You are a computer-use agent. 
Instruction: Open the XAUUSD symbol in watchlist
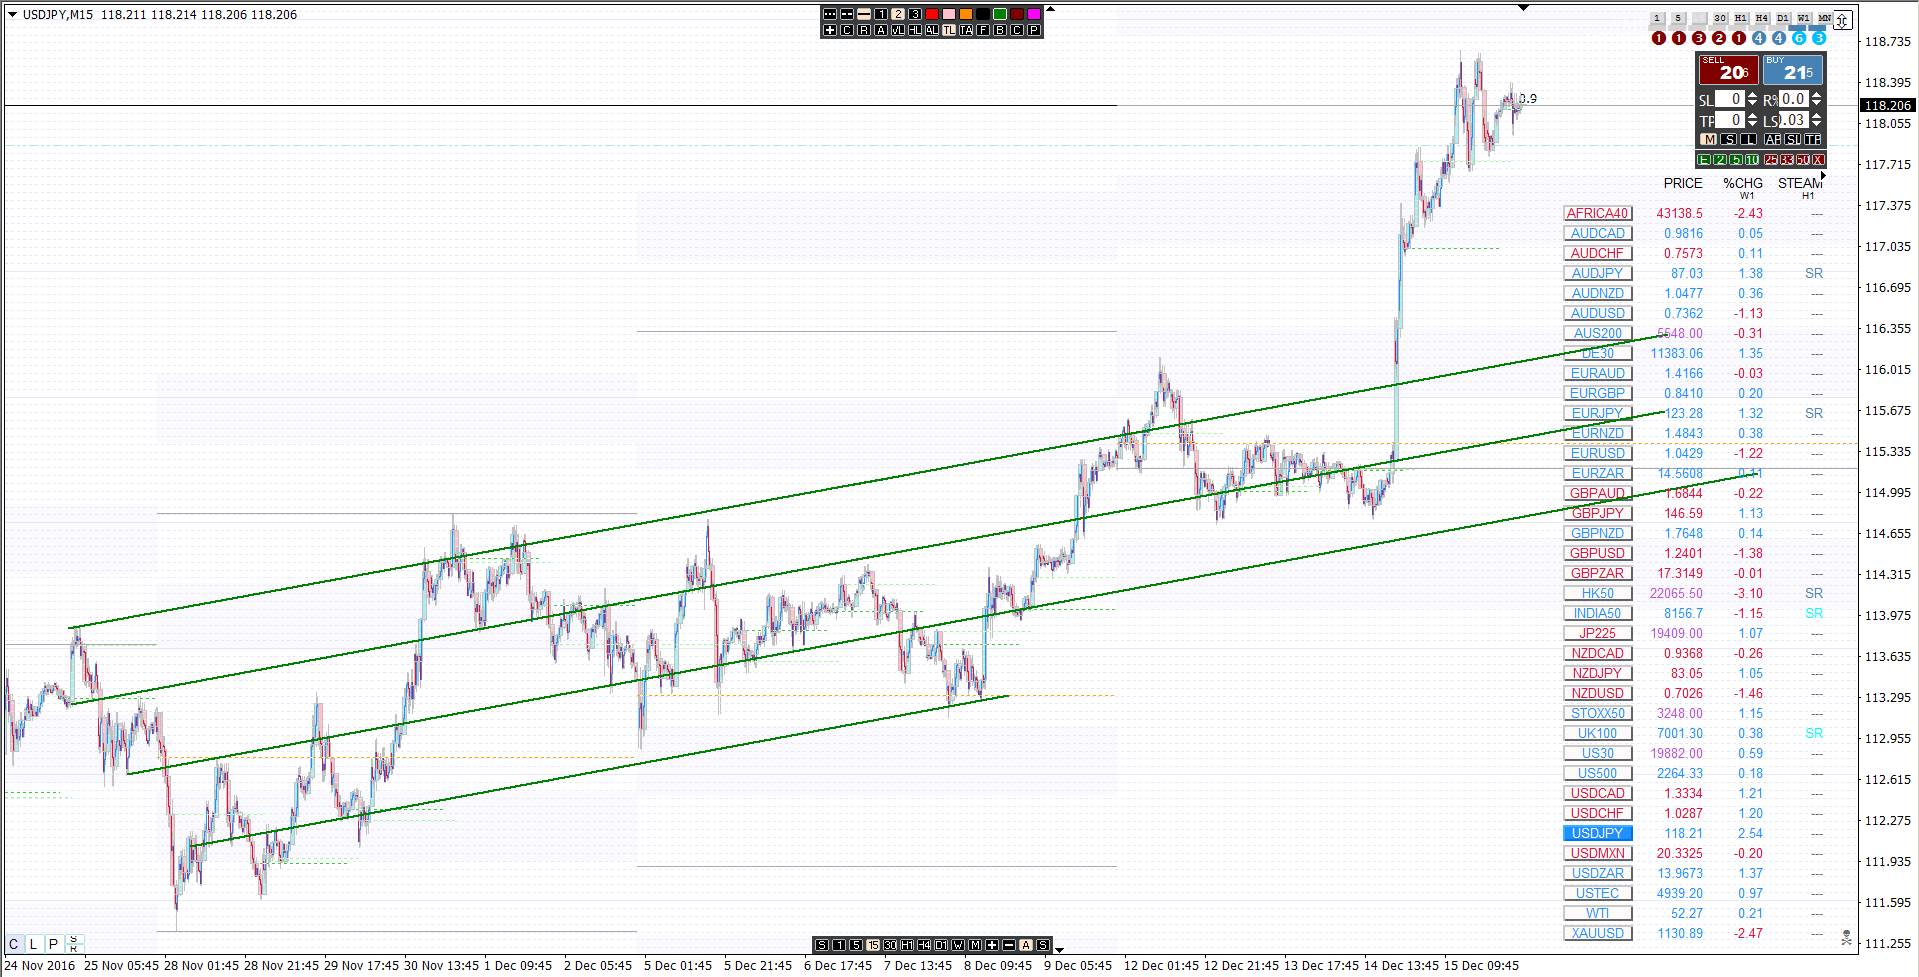tap(1597, 933)
